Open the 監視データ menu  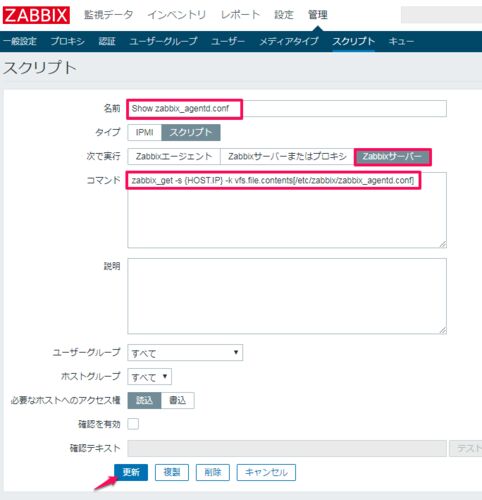pyautogui.click(x=108, y=15)
